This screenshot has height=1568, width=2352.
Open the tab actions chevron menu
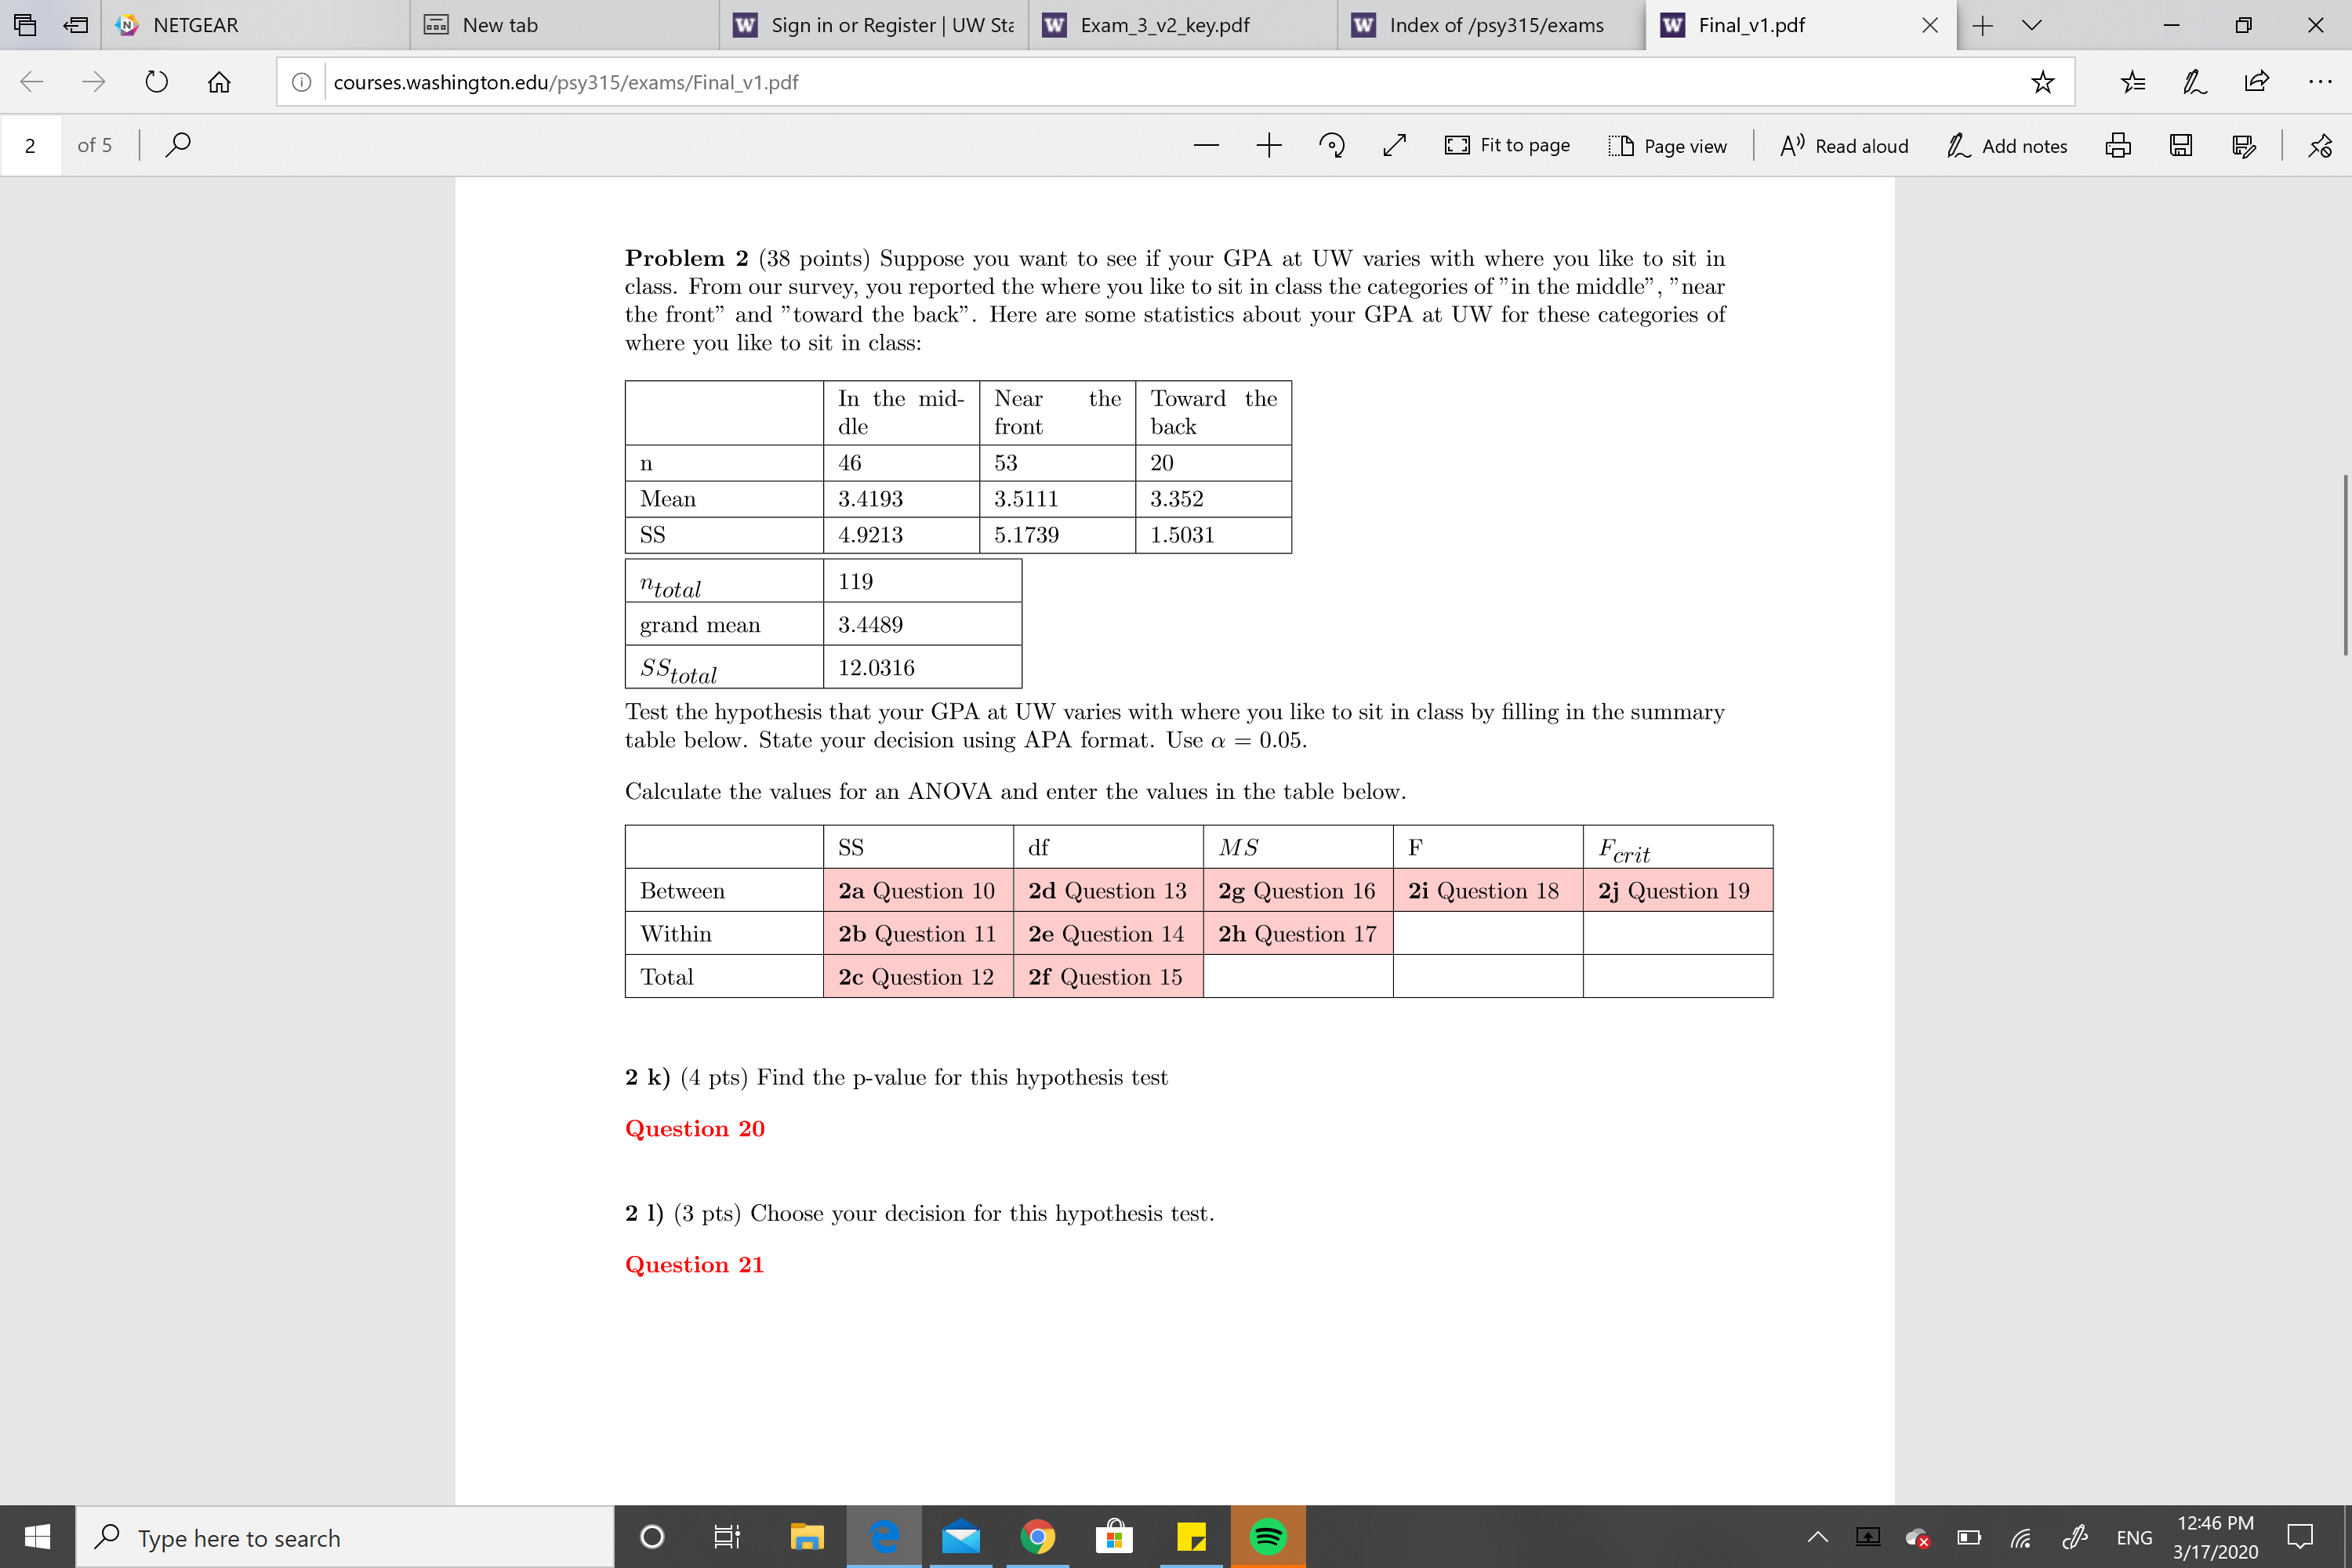pyautogui.click(x=2031, y=25)
